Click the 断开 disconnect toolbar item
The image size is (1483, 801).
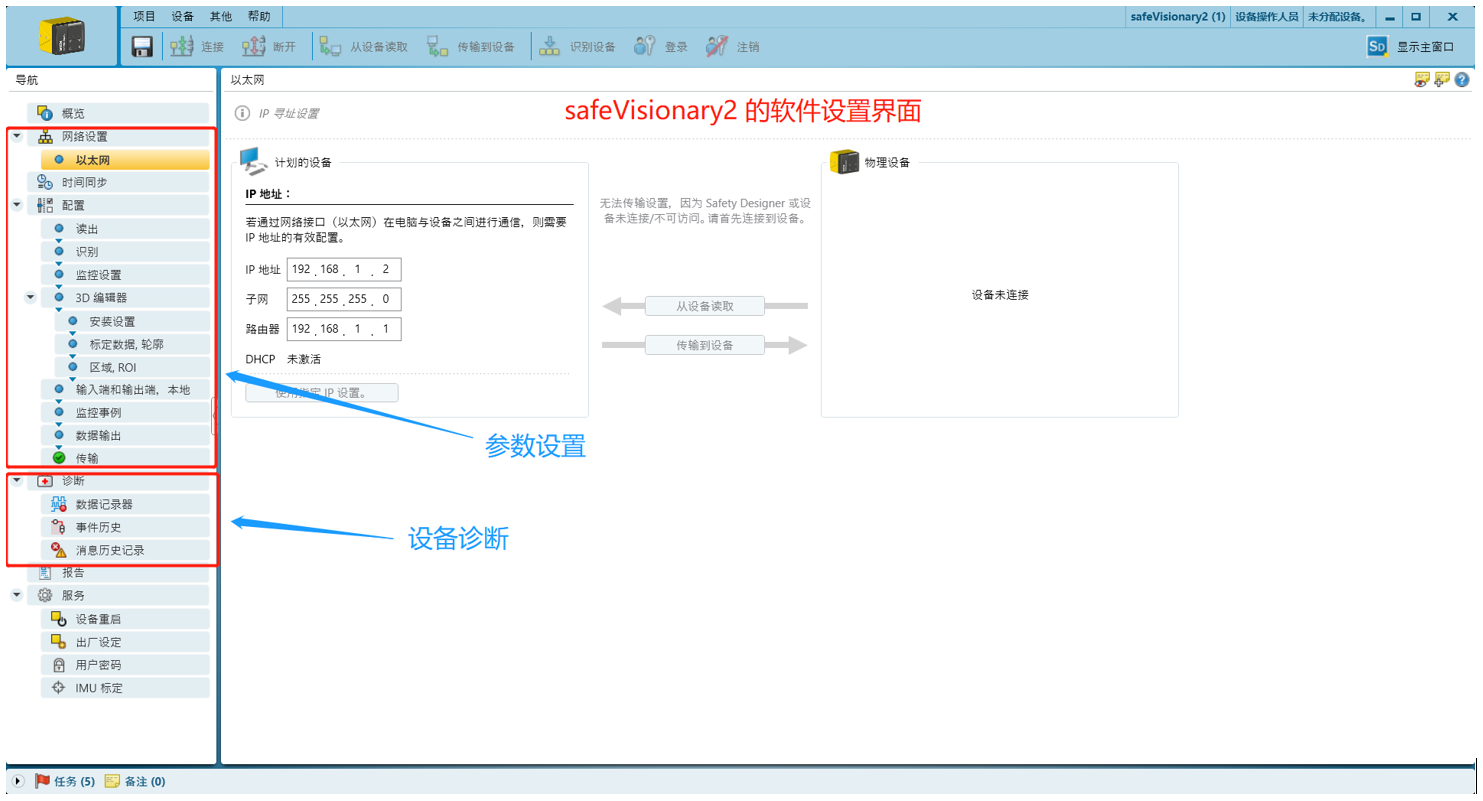tap(269, 46)
